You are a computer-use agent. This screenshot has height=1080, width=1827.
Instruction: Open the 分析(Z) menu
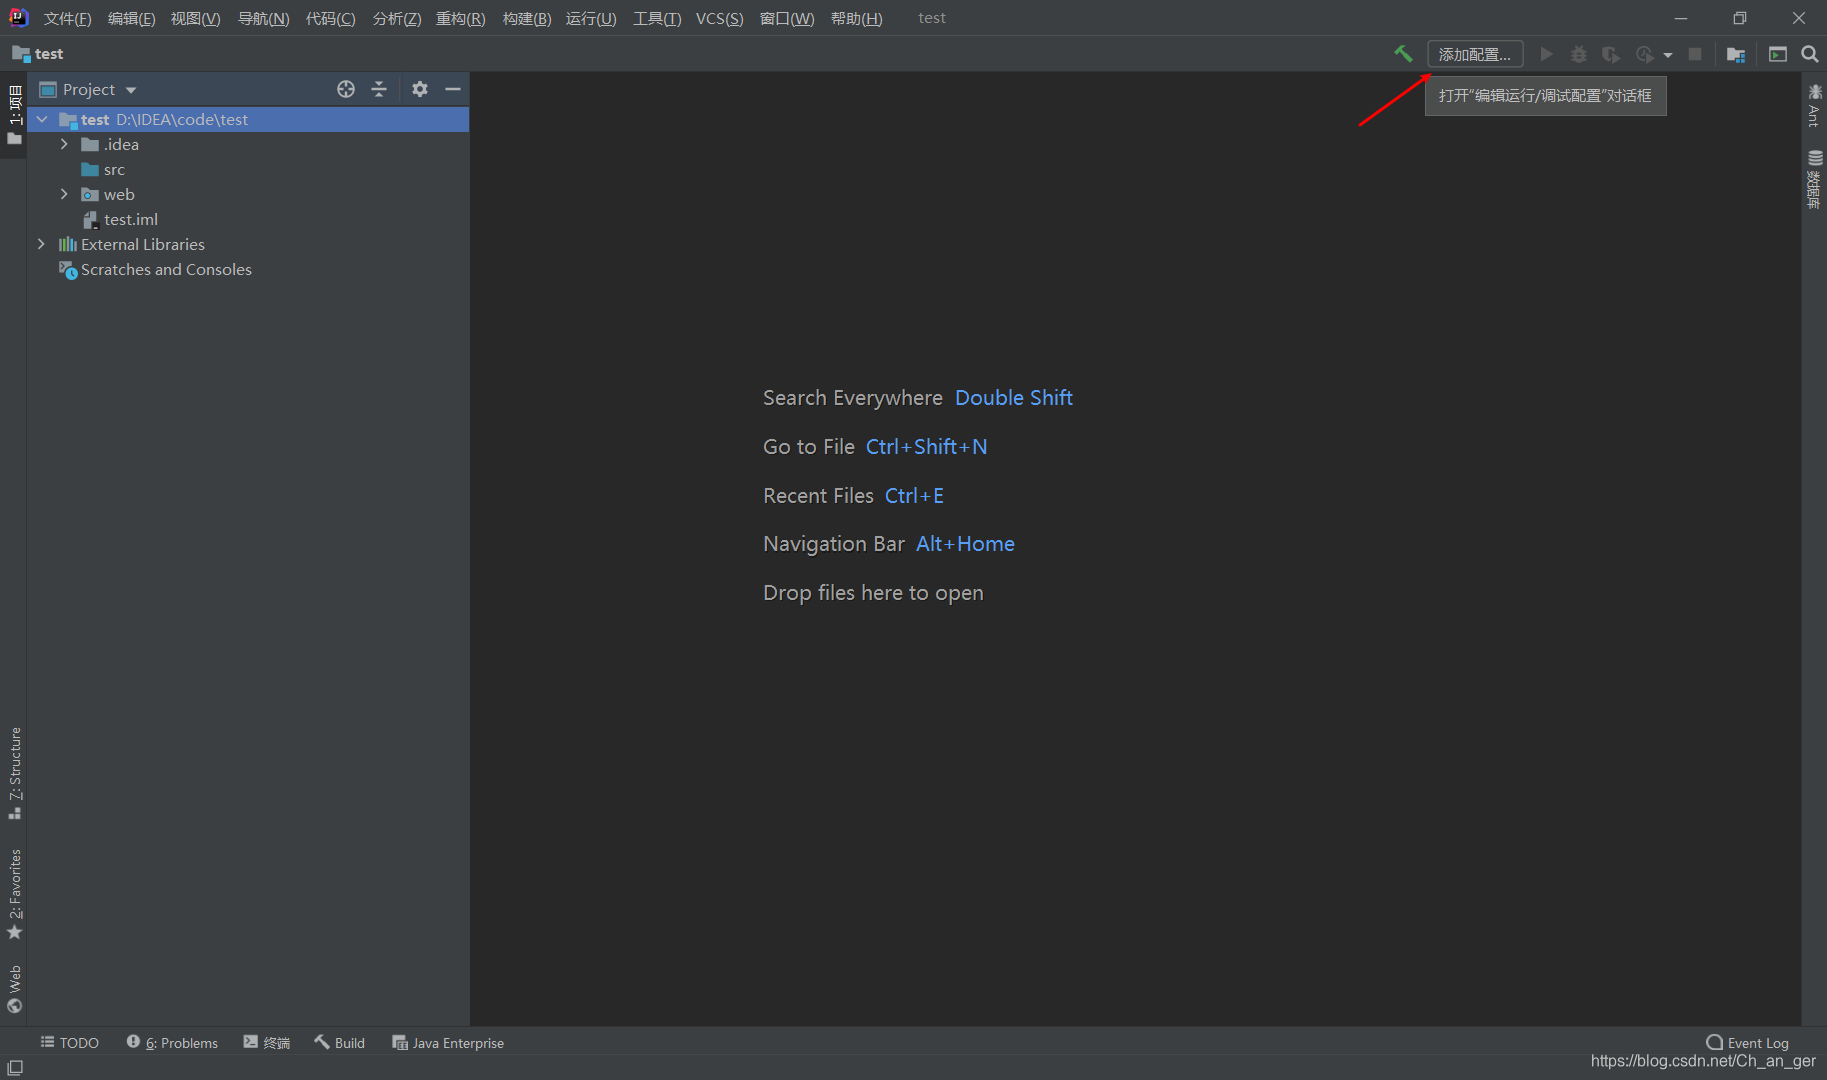[396, 18]
